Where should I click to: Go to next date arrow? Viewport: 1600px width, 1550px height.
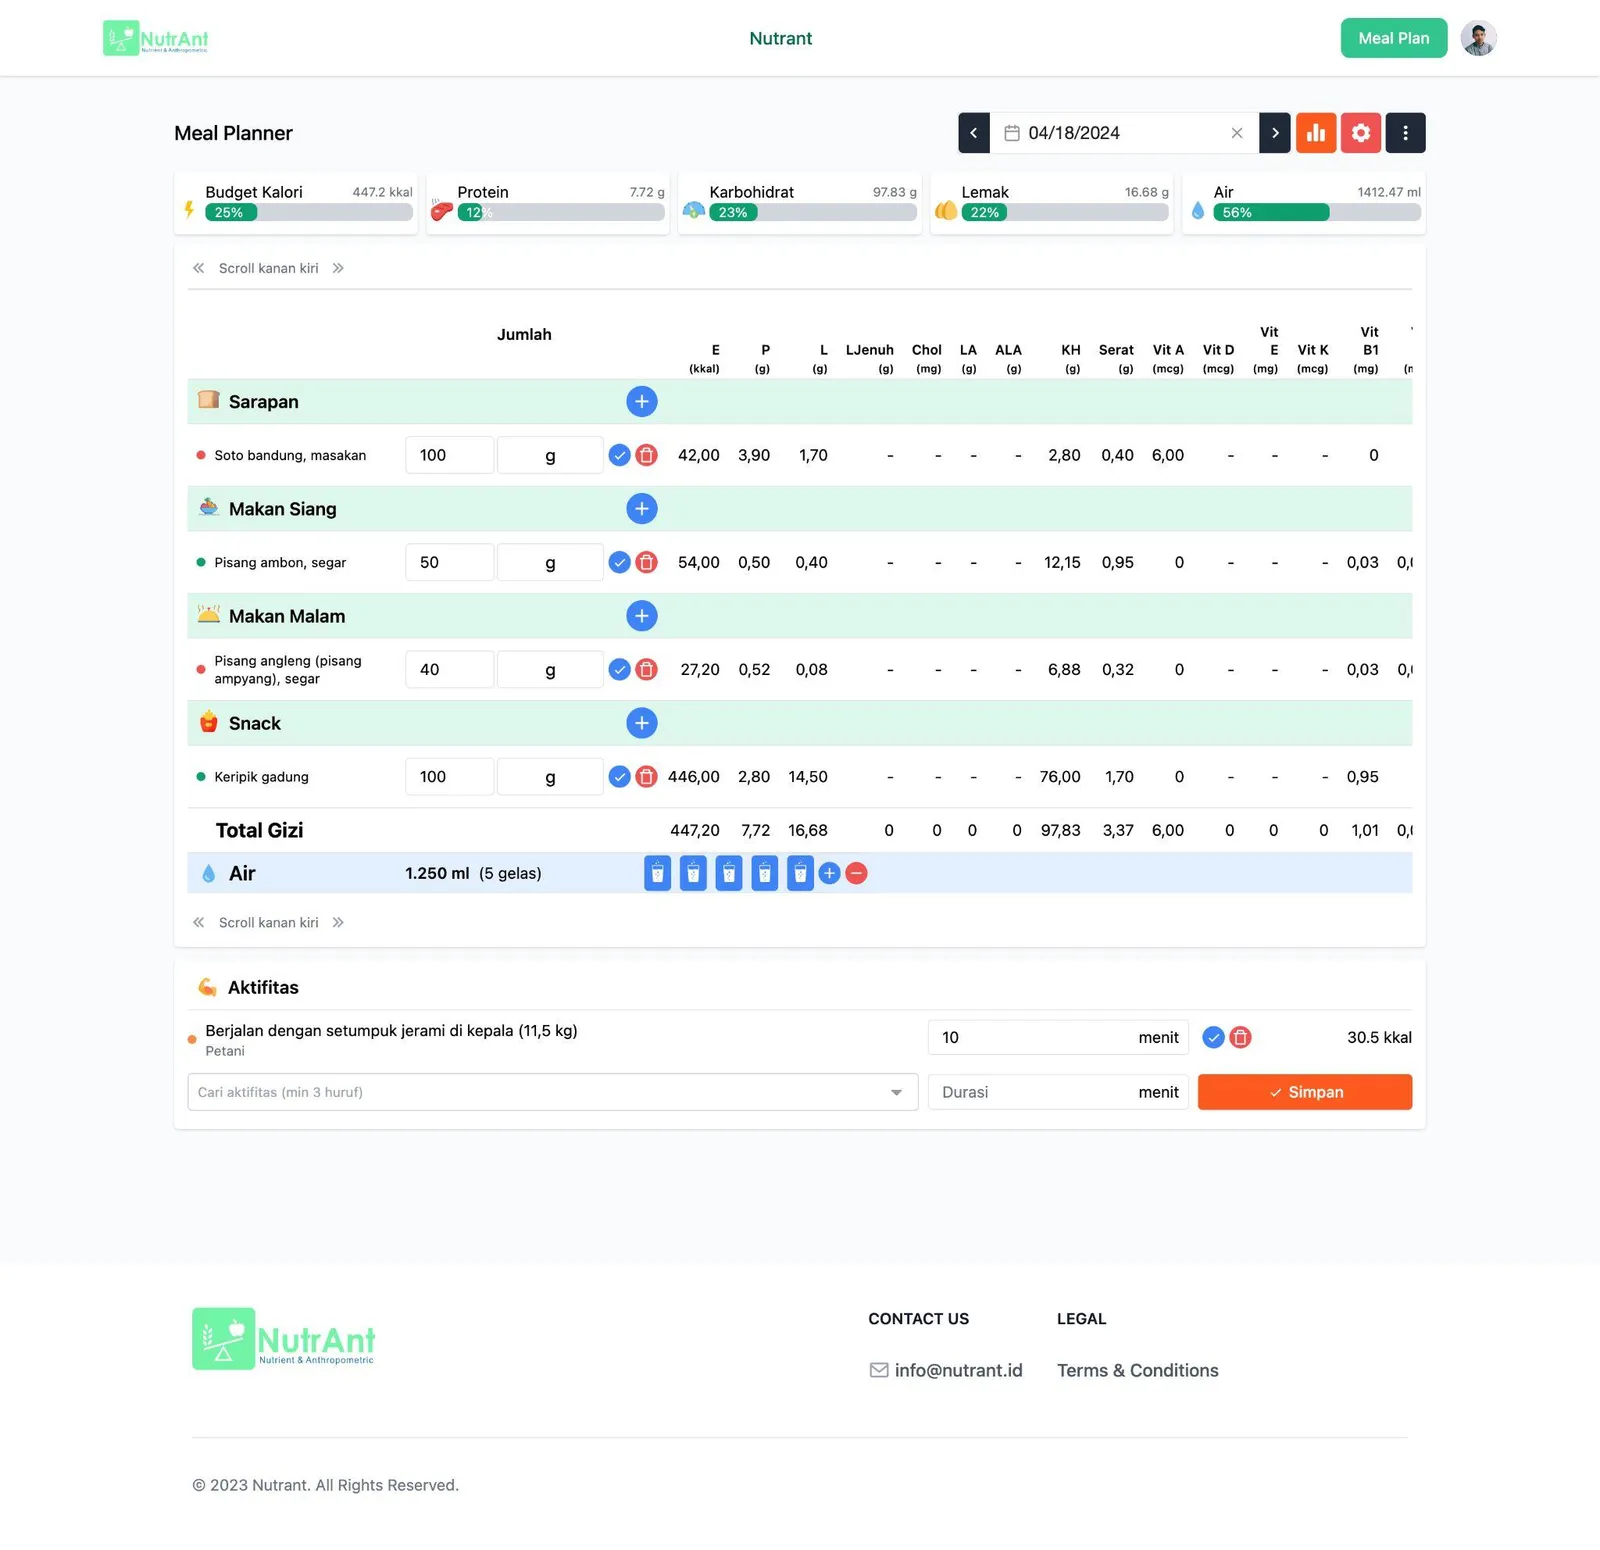coord(1274,133)
